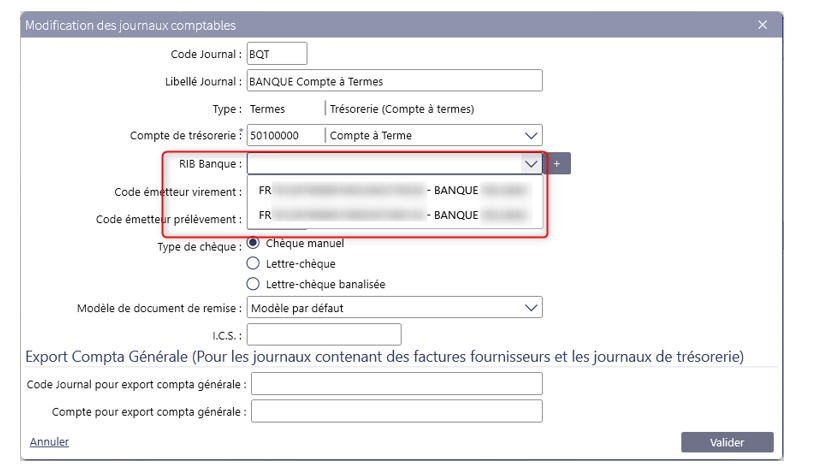Click the plus button beside RIB Banque
Image resolution: width=830 pixels, height=466 pixels.
click(557, 163)
